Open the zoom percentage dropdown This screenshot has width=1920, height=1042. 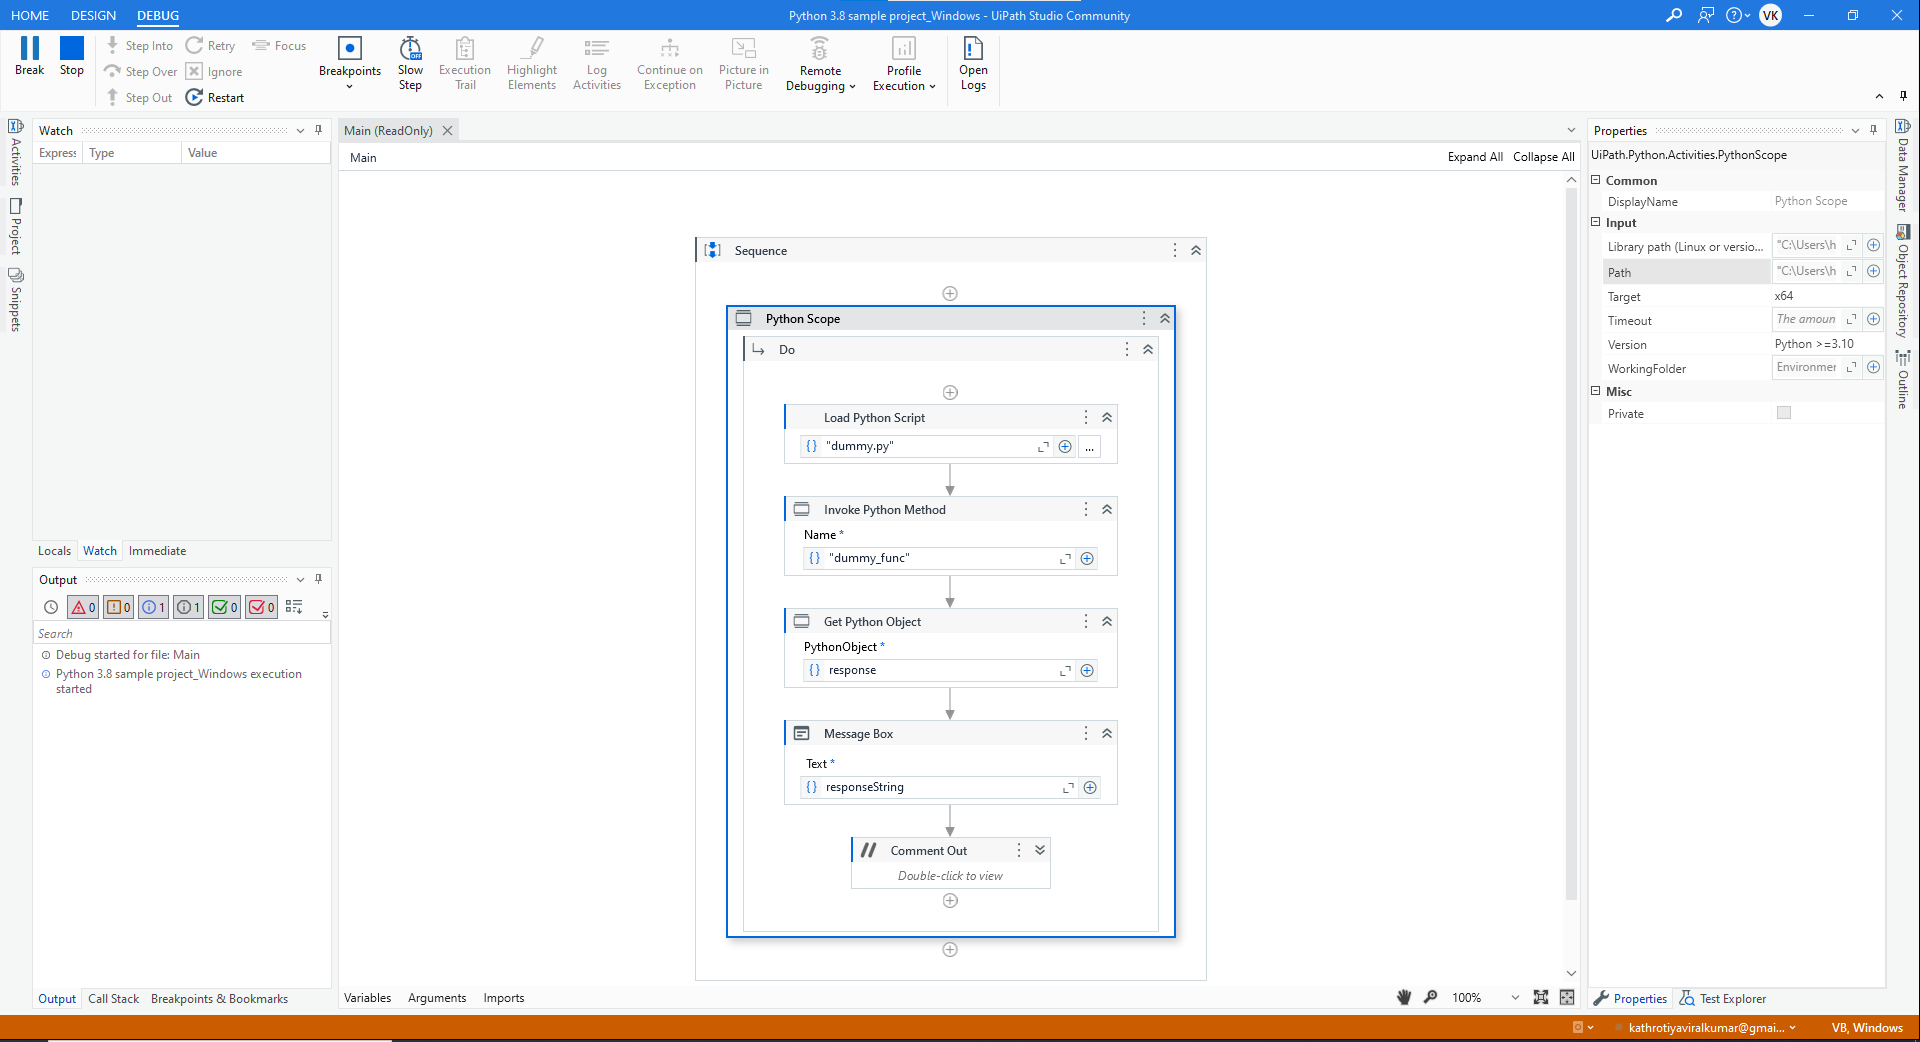coord(1515,997)
